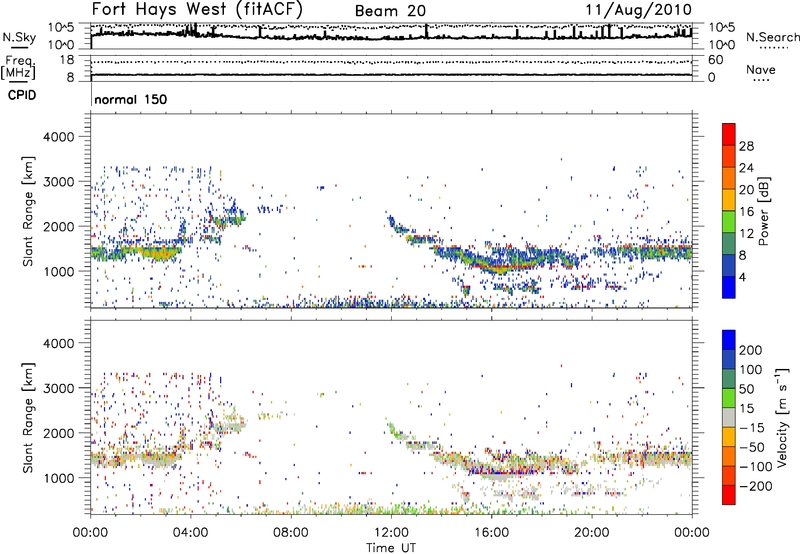Viewport: 800px width, 554px height.
Task: Click the dotted sample line under N.Search
Action: click(x=773, y=47)
